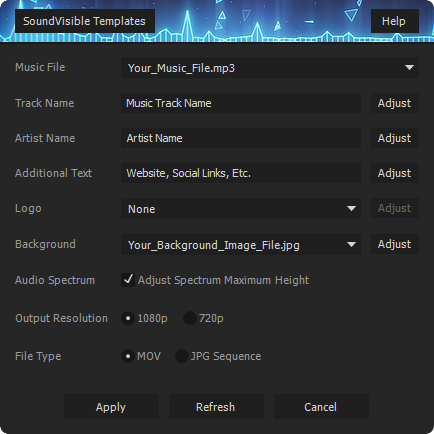Select the 1080p output resolution
Image resolution: width=434 pixels, height=434 pixels.
click(128, 318)
